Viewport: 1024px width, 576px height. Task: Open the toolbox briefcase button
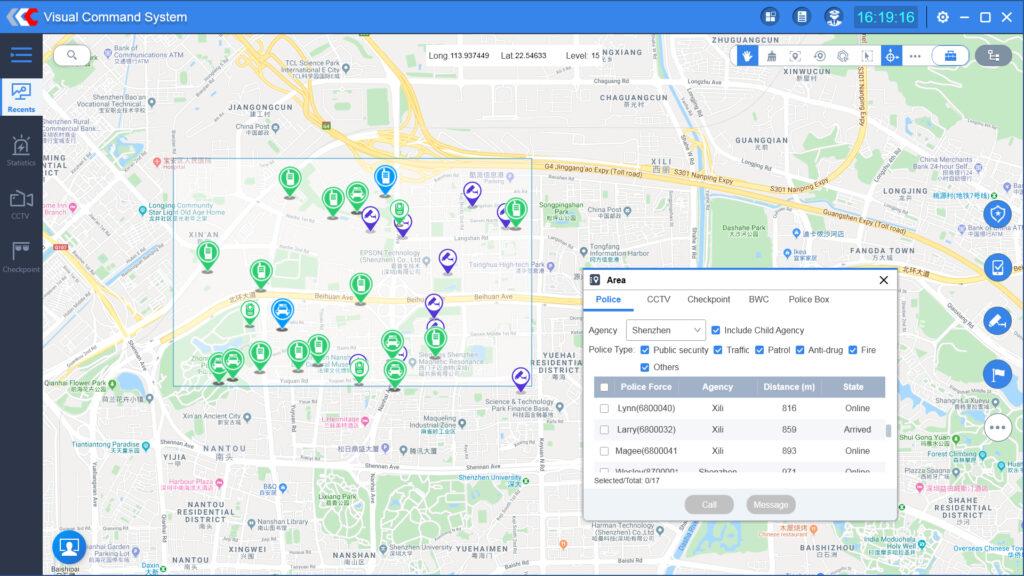click(x=950, y=56)
